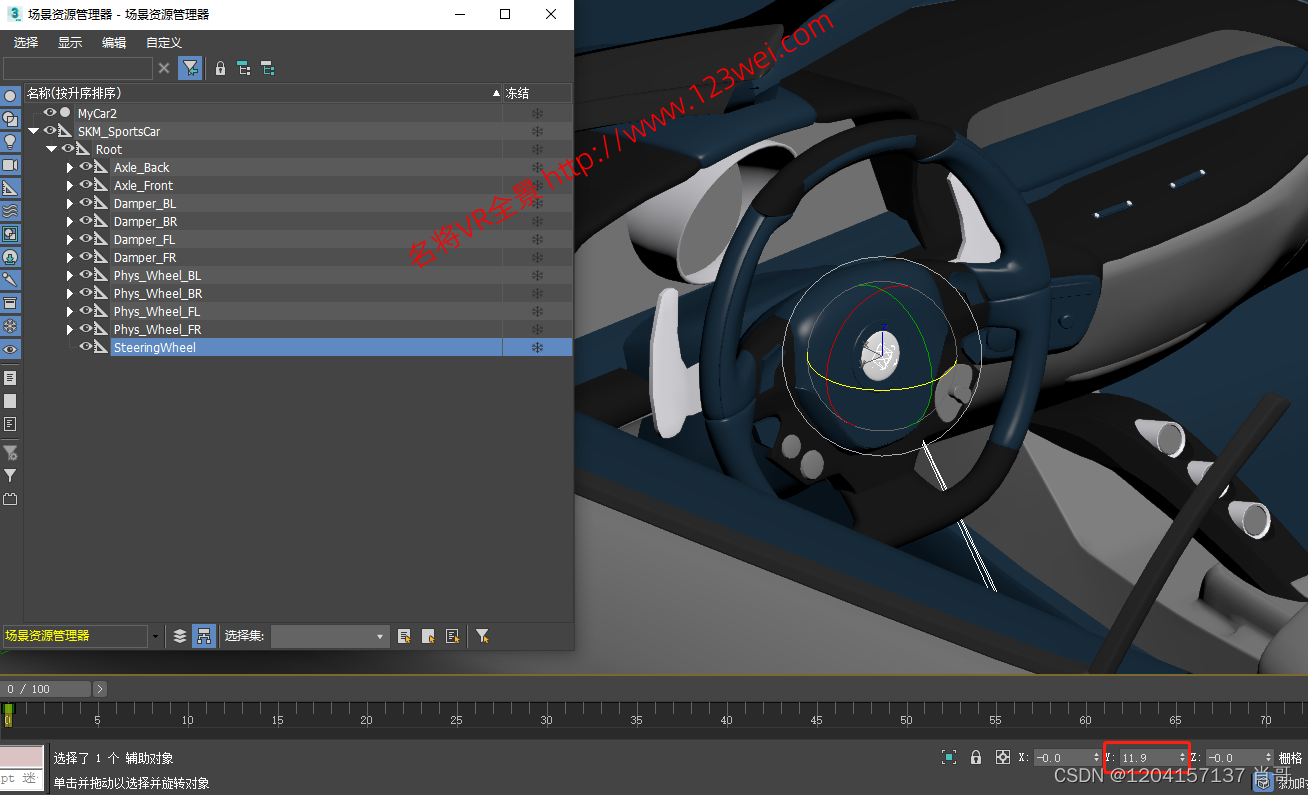Click the second teal hierarchy icon in toolbar
The image size is (1308, 795).
pyautogui.click(x=268, y=68)
